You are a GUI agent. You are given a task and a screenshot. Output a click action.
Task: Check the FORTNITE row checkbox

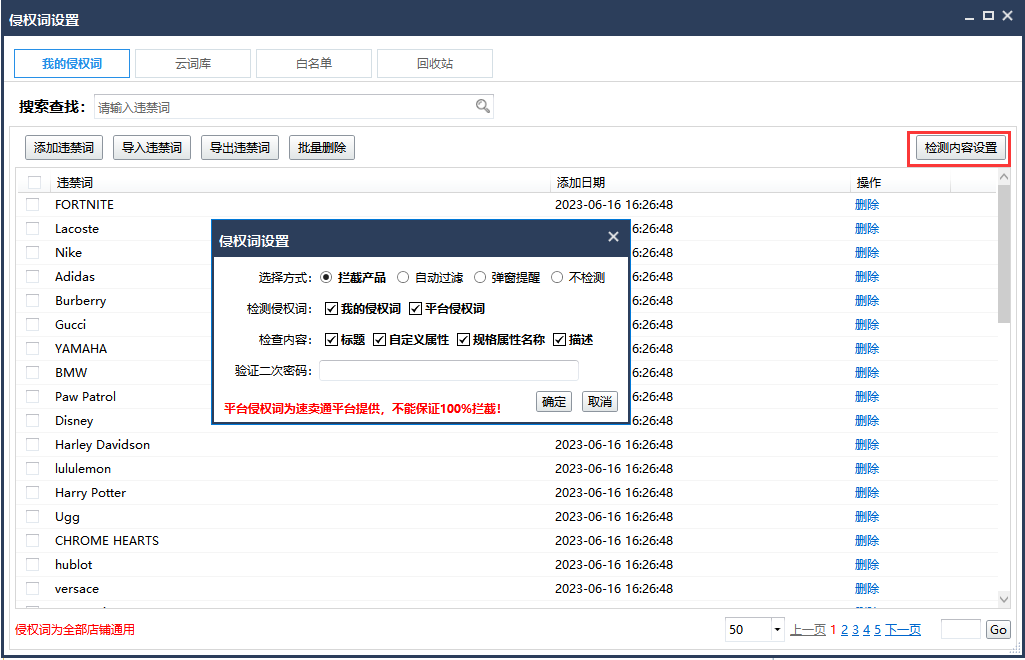[x=32, y=205]
